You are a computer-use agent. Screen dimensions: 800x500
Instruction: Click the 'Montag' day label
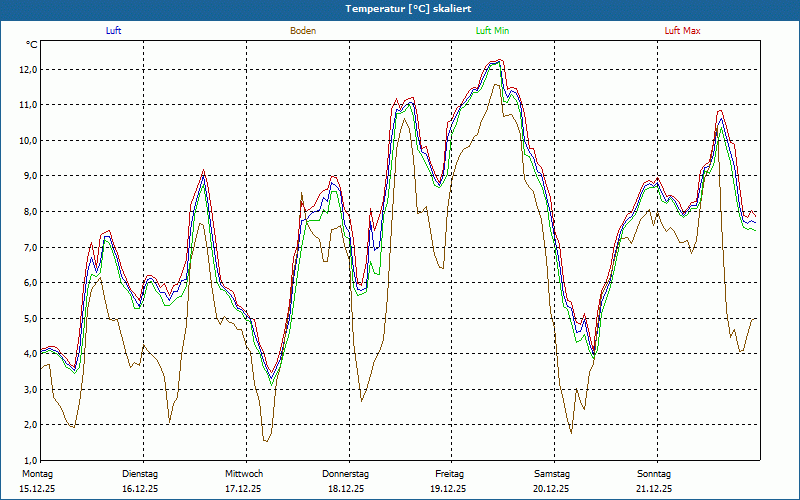[x=36, y=474]
